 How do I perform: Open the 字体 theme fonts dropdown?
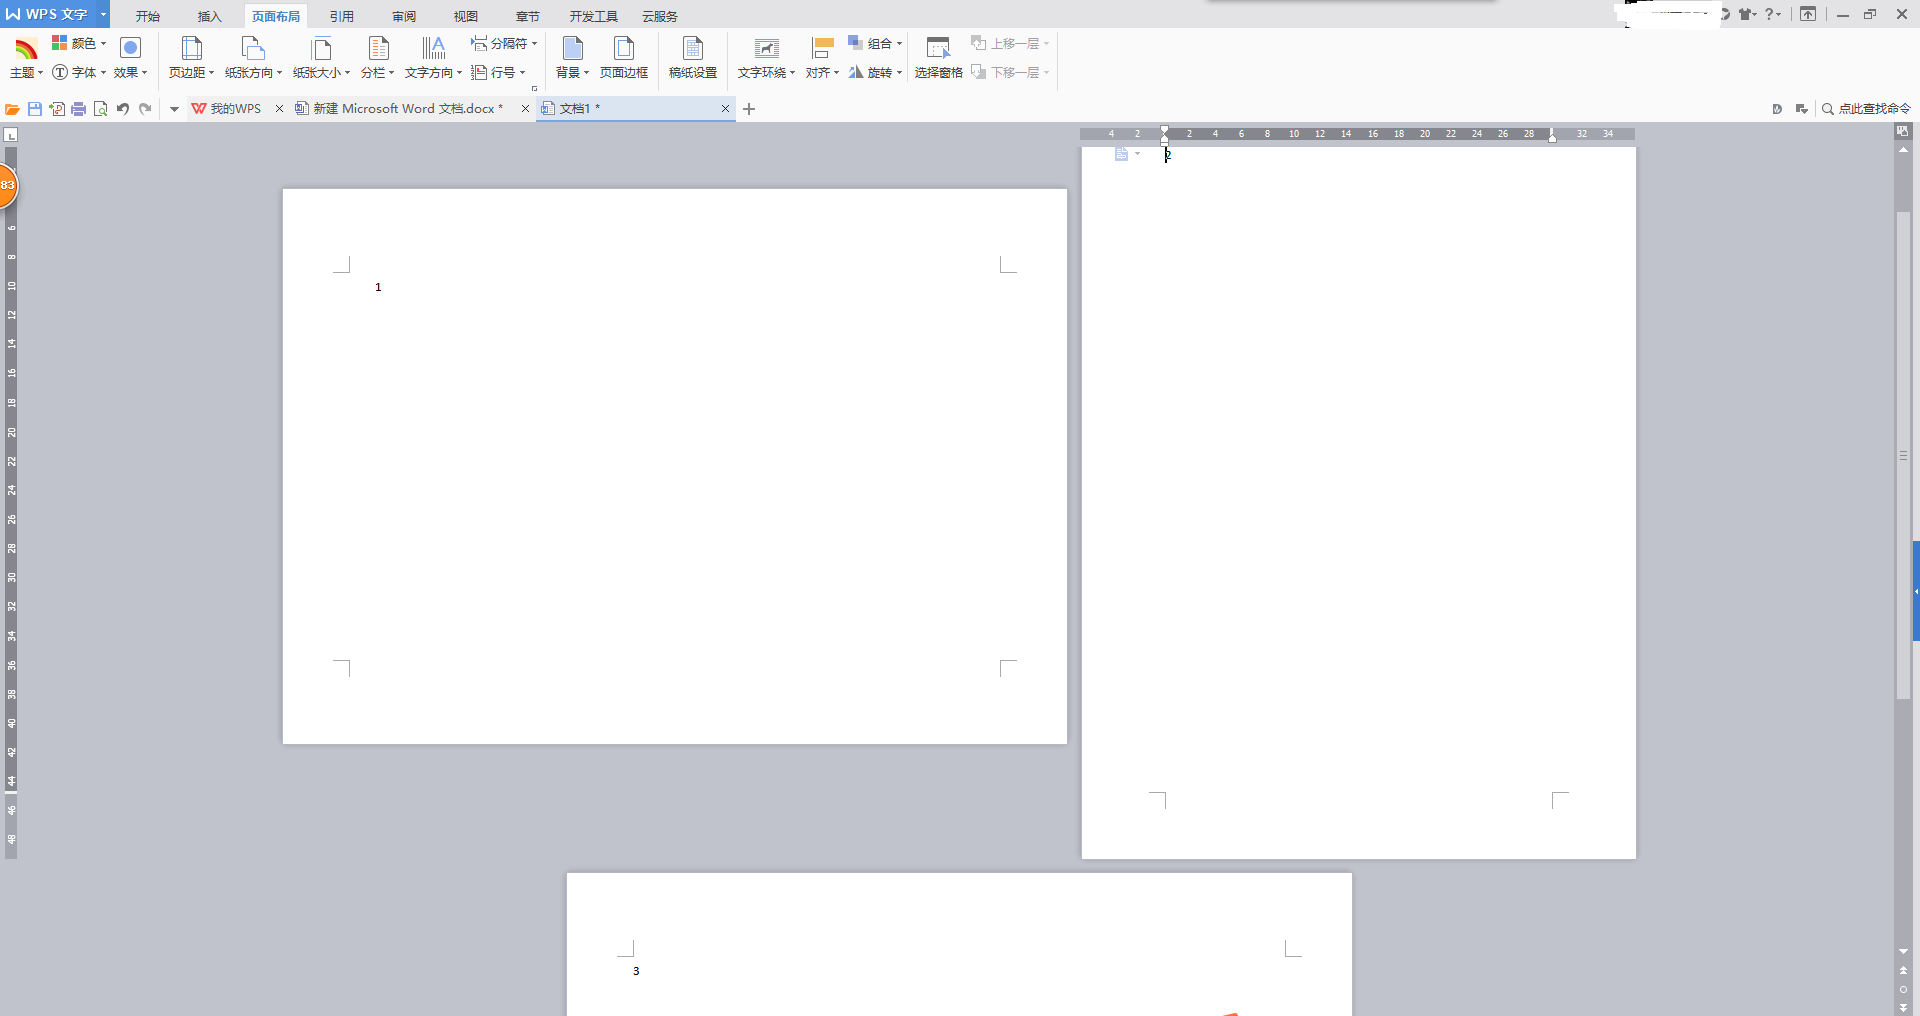(x=80, y=72)
